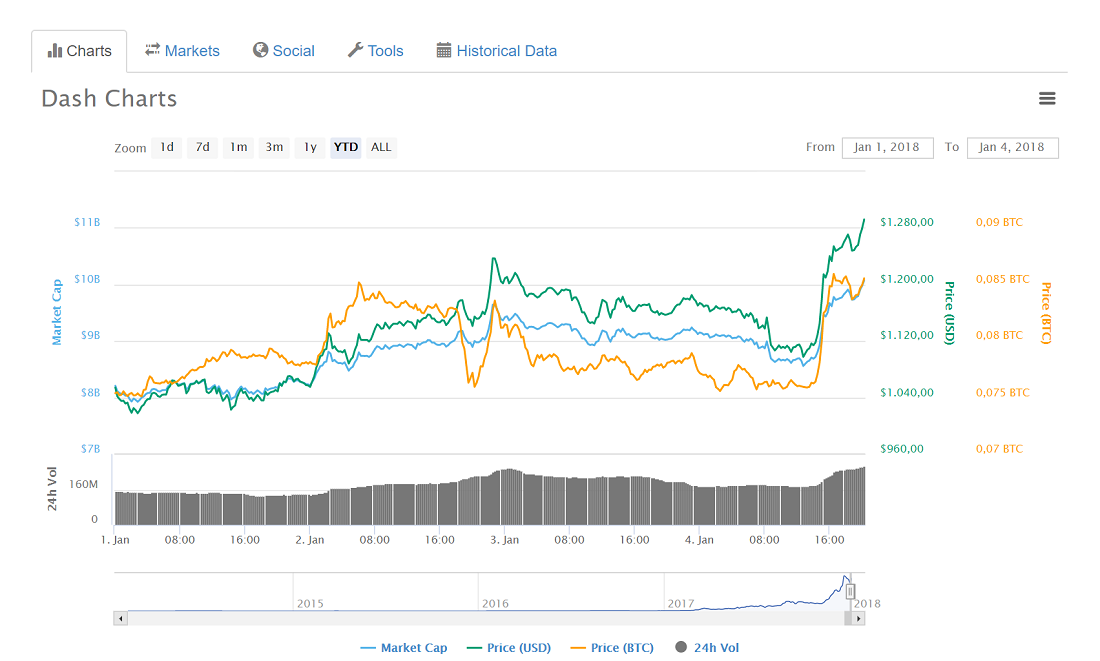Click the 'Dash Charts' heading
The image size is (1100, 661).
(x=109, y=99)
